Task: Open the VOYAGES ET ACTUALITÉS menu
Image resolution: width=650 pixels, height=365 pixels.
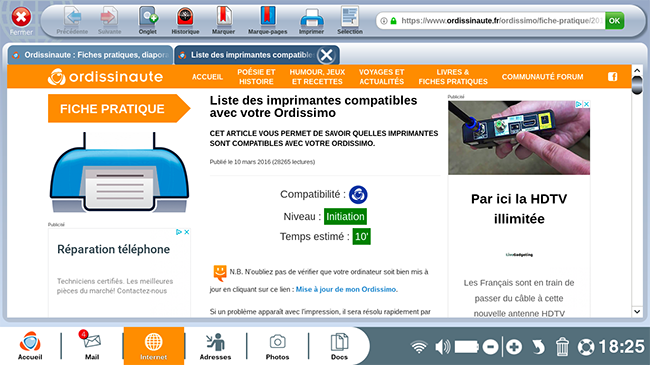Action: (381, 77)
